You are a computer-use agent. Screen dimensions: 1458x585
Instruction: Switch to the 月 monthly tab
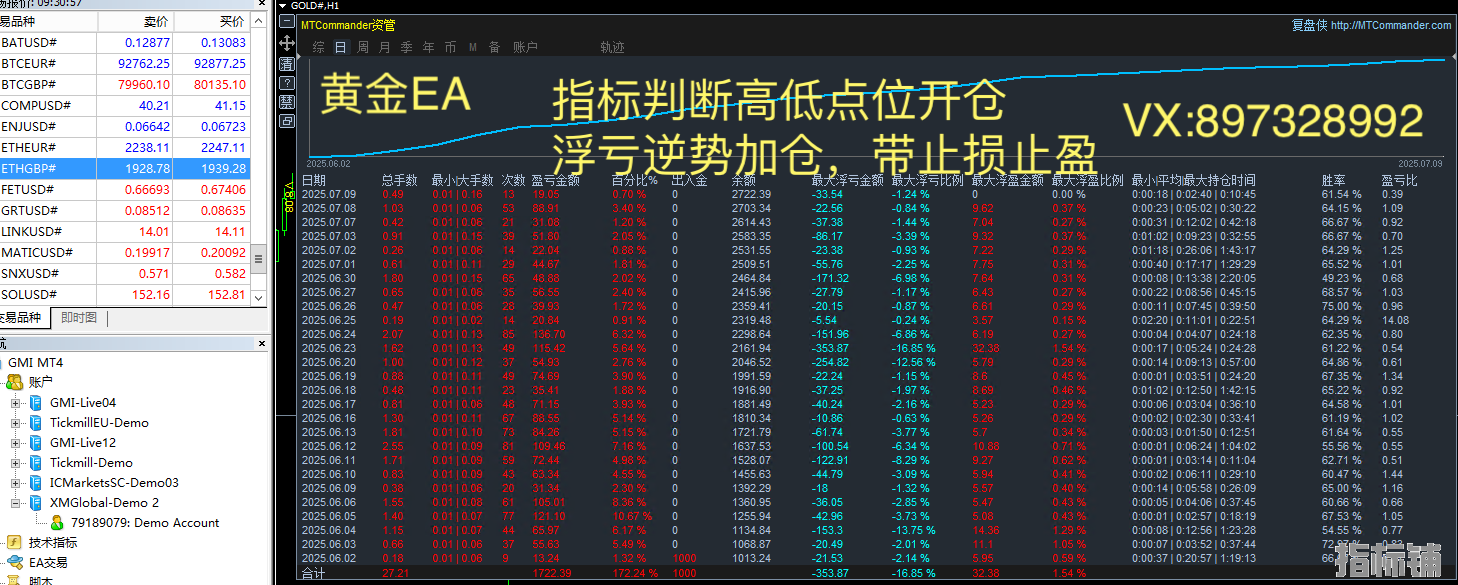click(384, 47)
